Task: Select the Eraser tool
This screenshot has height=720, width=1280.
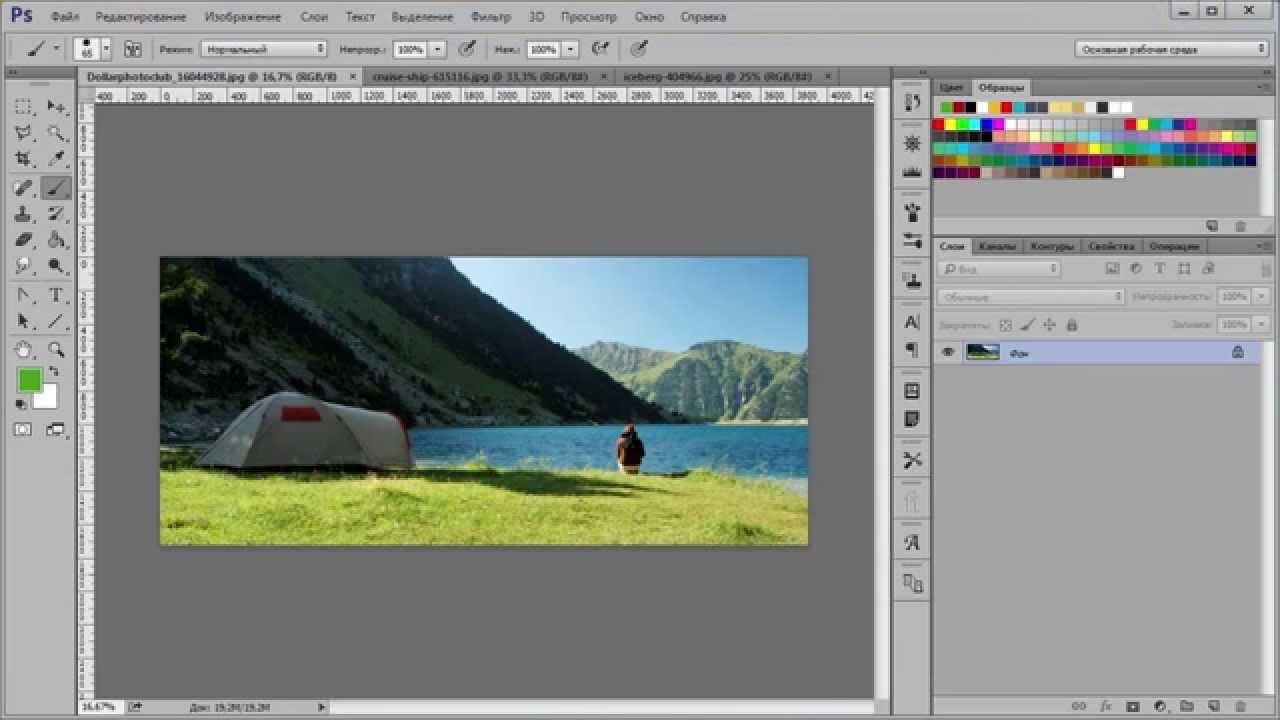Action: pos(24,239)
